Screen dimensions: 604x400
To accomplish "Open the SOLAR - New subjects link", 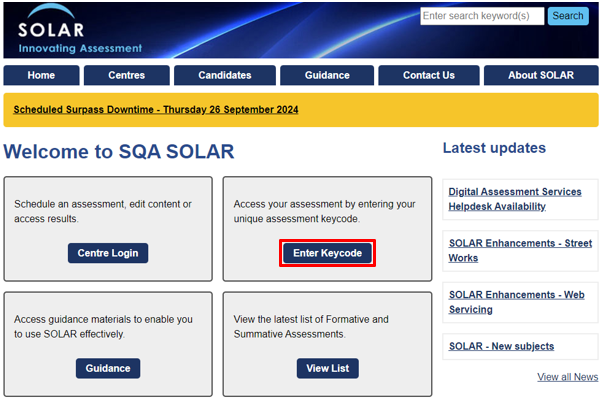I will (502, 346).
